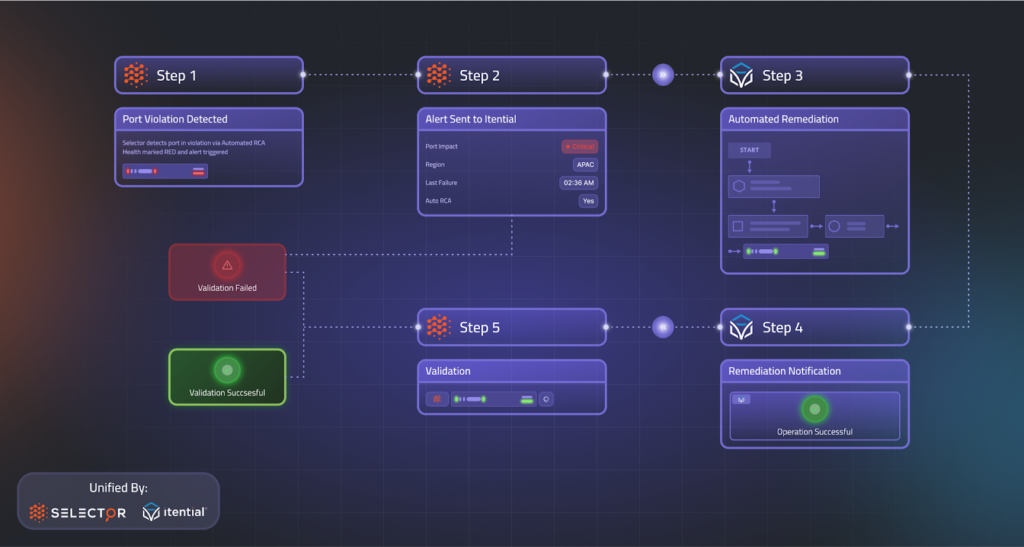The height and width of the screenshot is (547, 1024).
Task: Click the Operation Successful text
Action: pos(814,432)
